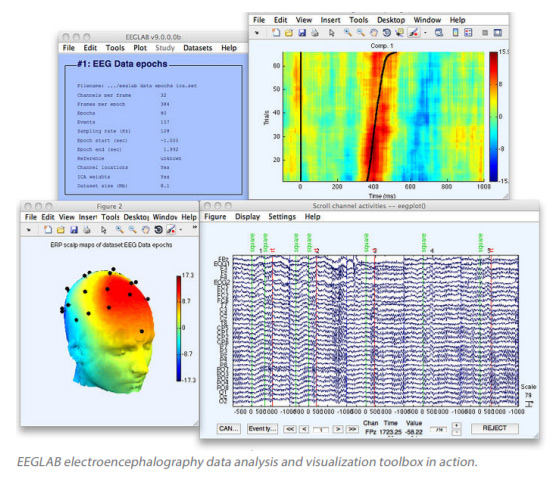Open Window menu in Figure 2 window

pos(165,217)
